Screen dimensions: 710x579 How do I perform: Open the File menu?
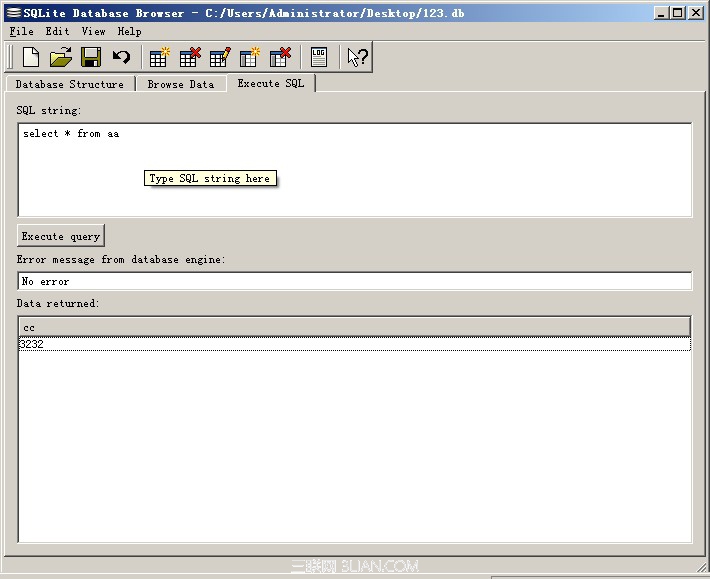21,31
